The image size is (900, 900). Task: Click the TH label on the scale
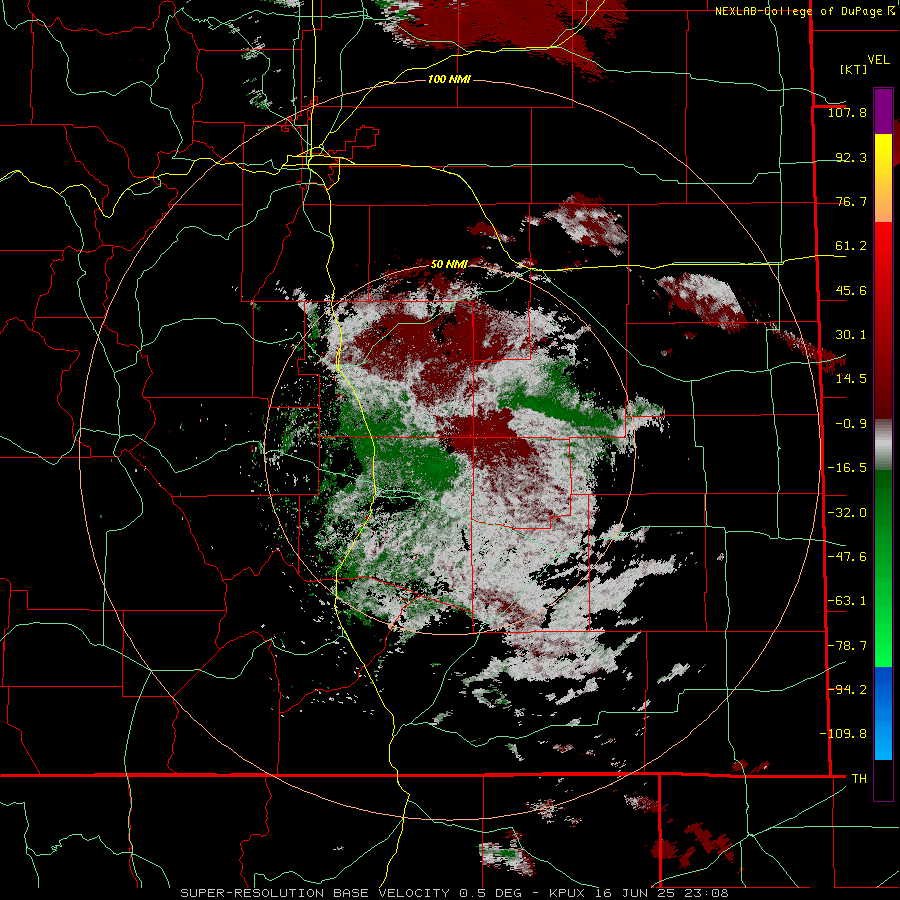pyautogui.click(x=859, y=778)
